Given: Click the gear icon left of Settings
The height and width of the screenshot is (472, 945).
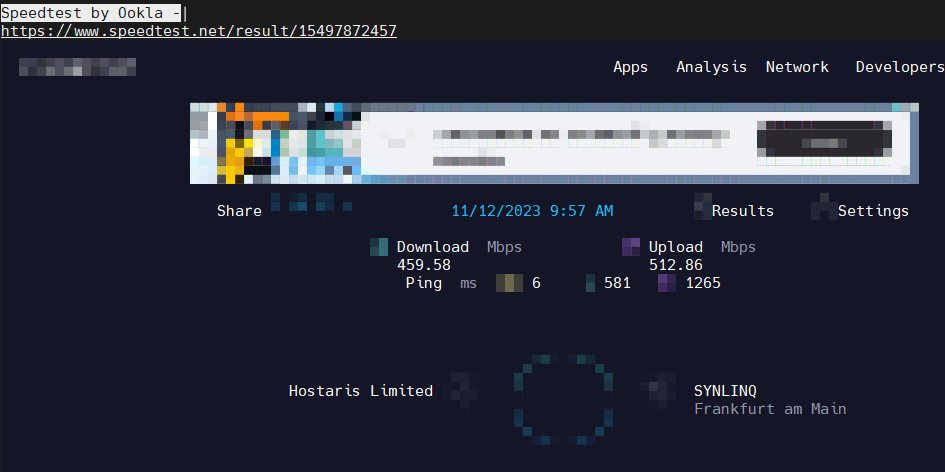Looking at the screenshot, I should 824,206.
